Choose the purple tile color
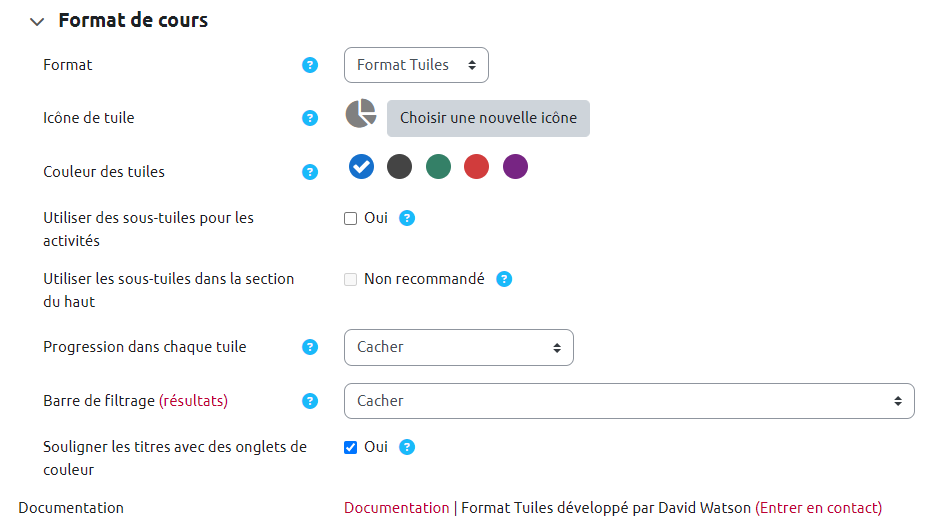The height and width of the screenshot is (531, 933). (515, 167)
